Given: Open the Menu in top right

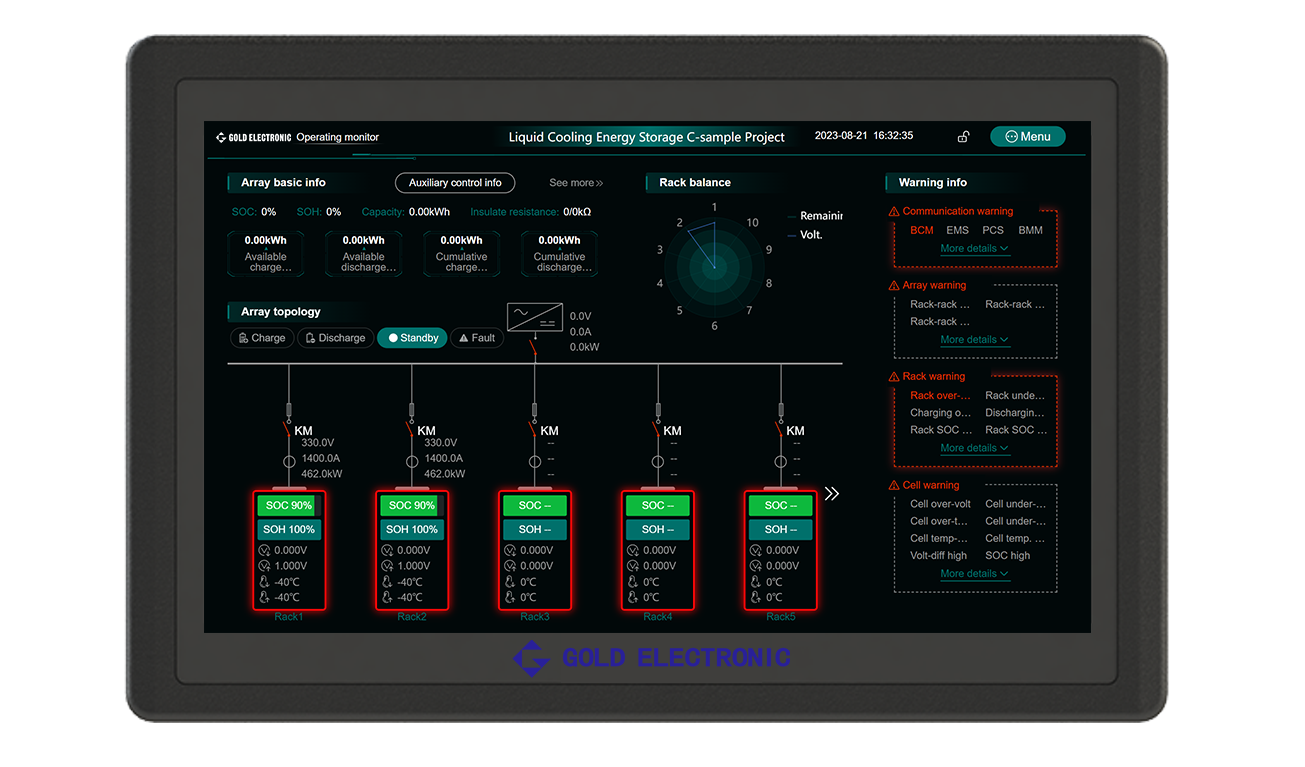Looking at the screenshot, I should pos(1027,137).
